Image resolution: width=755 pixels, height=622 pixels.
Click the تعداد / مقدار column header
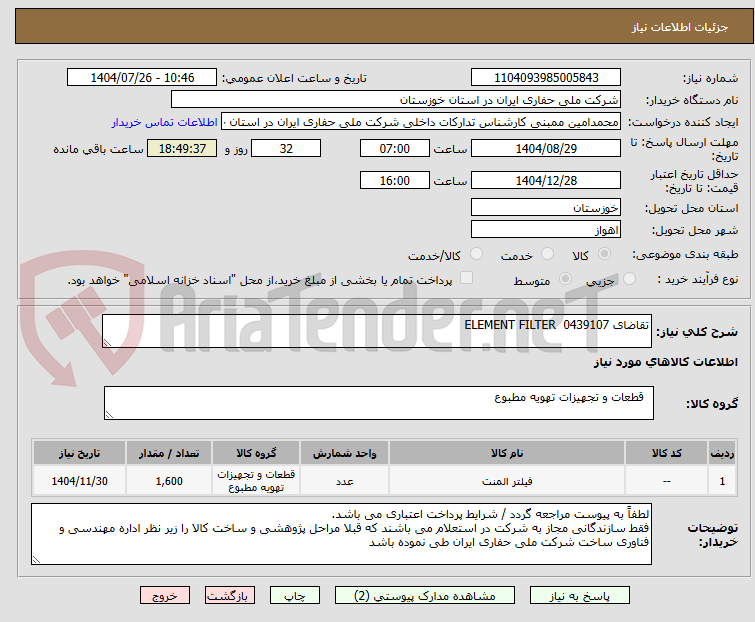[x=169, y=453]
